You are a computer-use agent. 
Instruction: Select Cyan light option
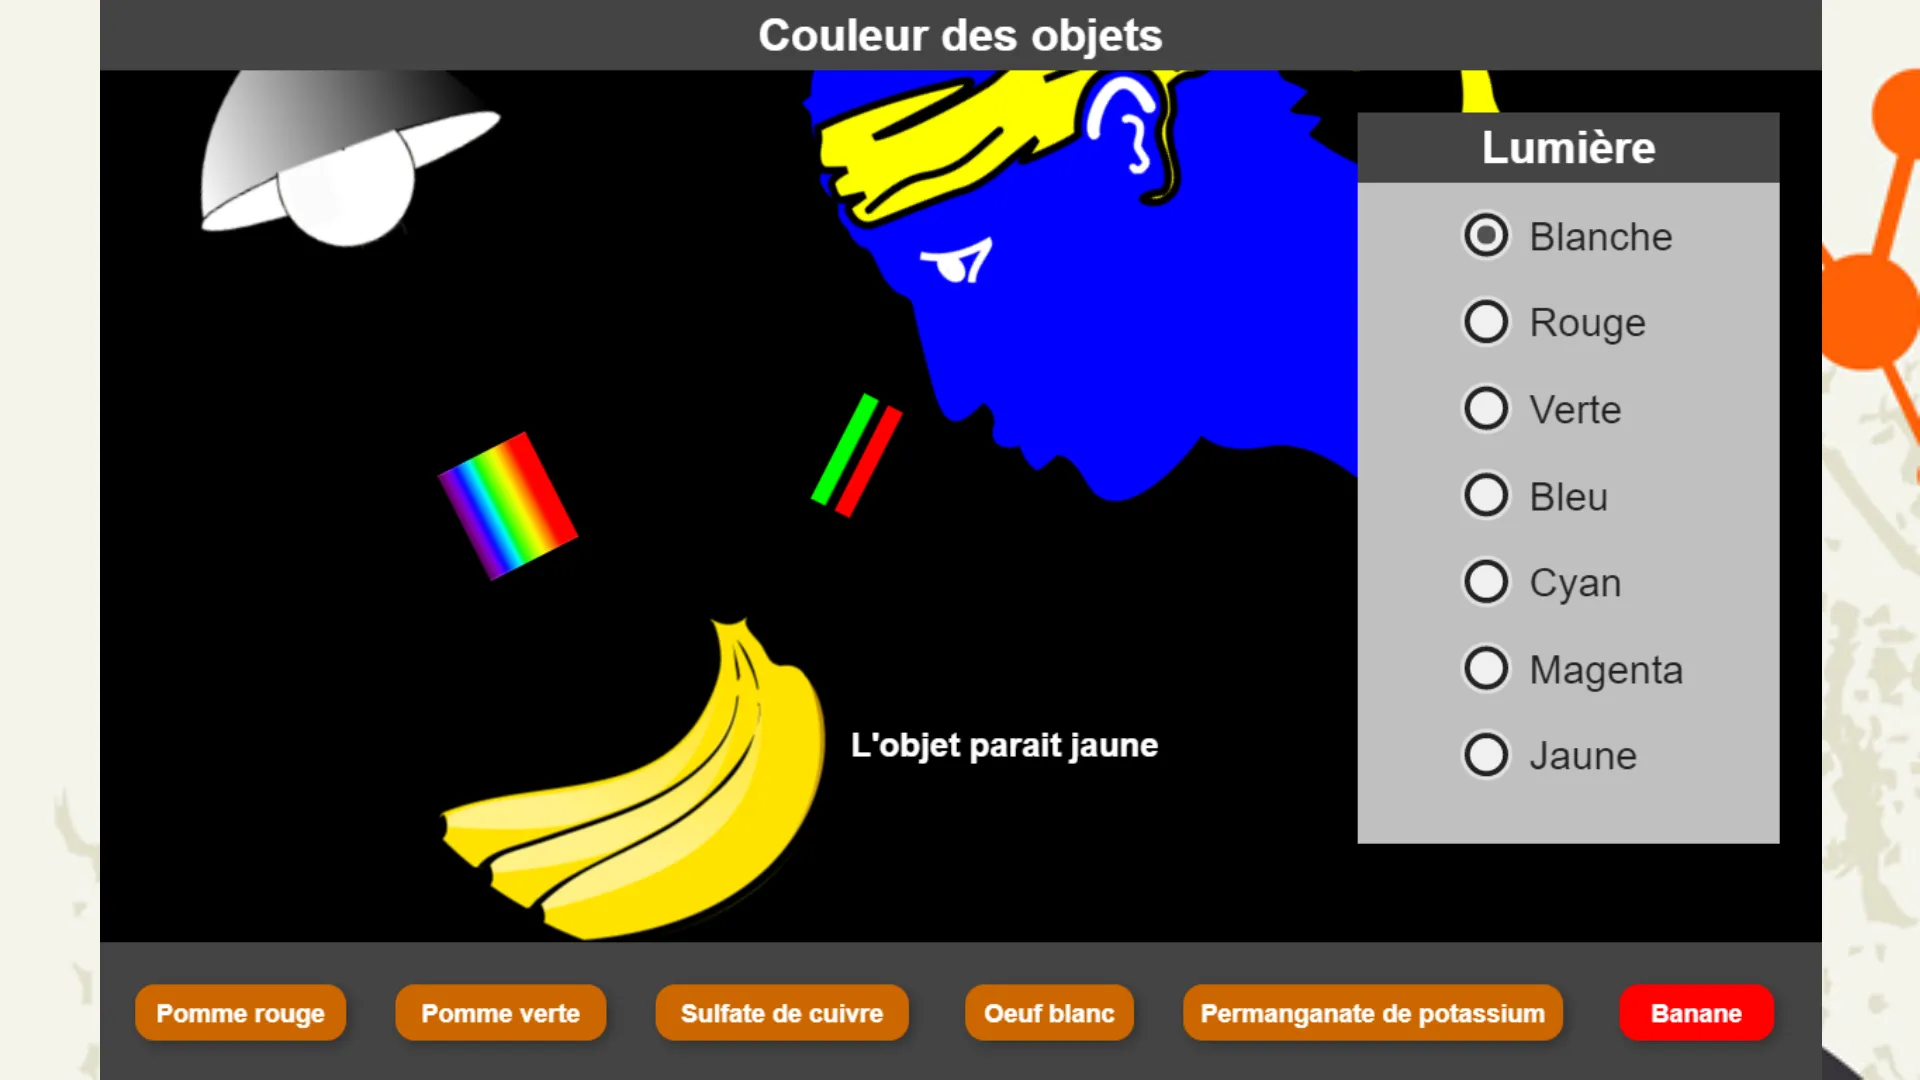click(1486, 583)
